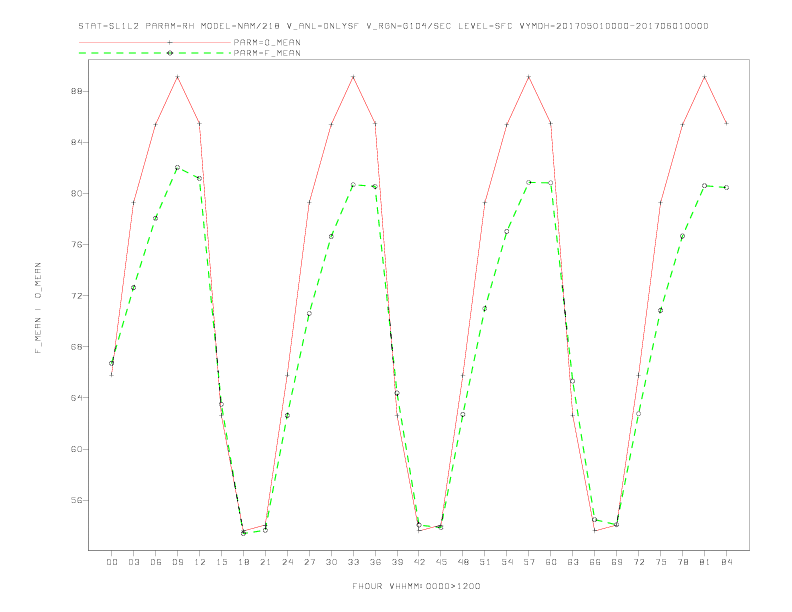Click the x-axis tick label 84
792x612 pixels.
point(727,562)
